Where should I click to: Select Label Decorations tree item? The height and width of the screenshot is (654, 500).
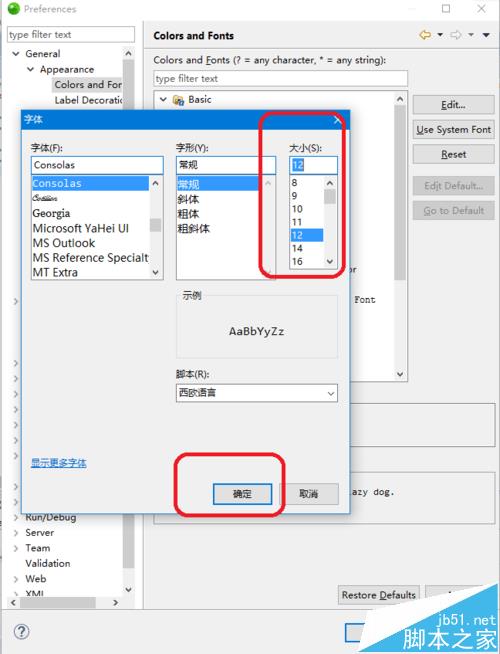pos(88,100)
